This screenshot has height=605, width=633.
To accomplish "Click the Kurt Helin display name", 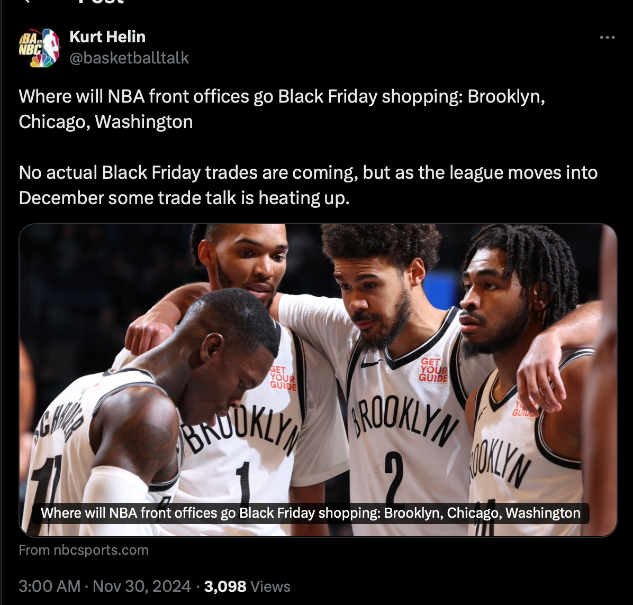I will [107, 37].
